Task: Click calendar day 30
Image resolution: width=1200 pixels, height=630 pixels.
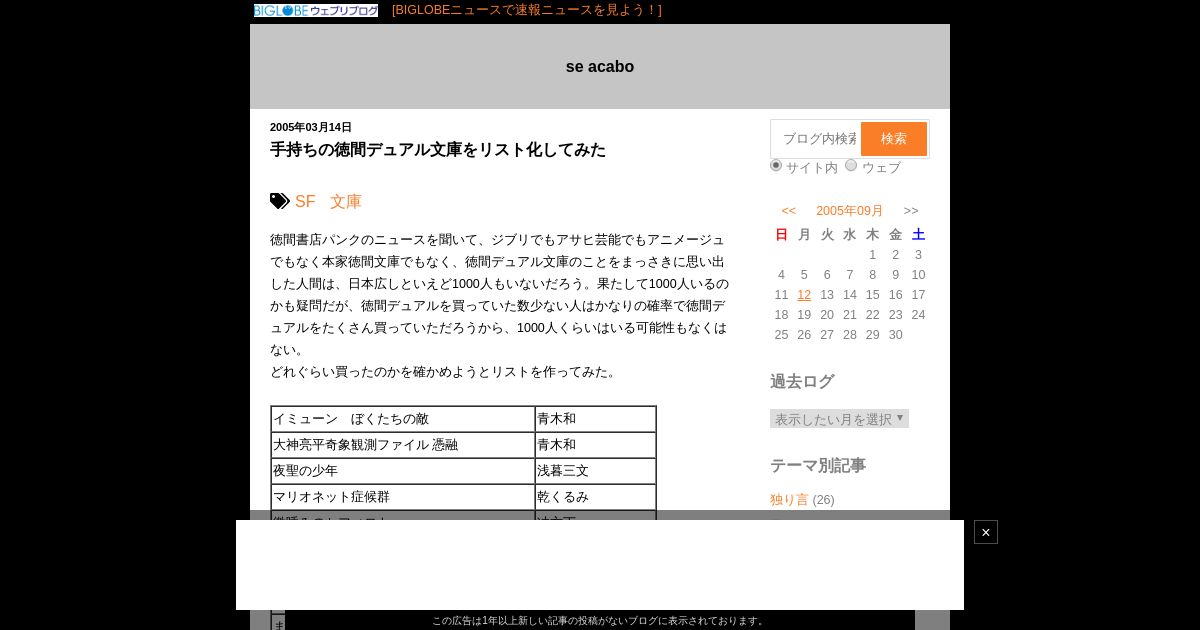Action: click(895, 335)
